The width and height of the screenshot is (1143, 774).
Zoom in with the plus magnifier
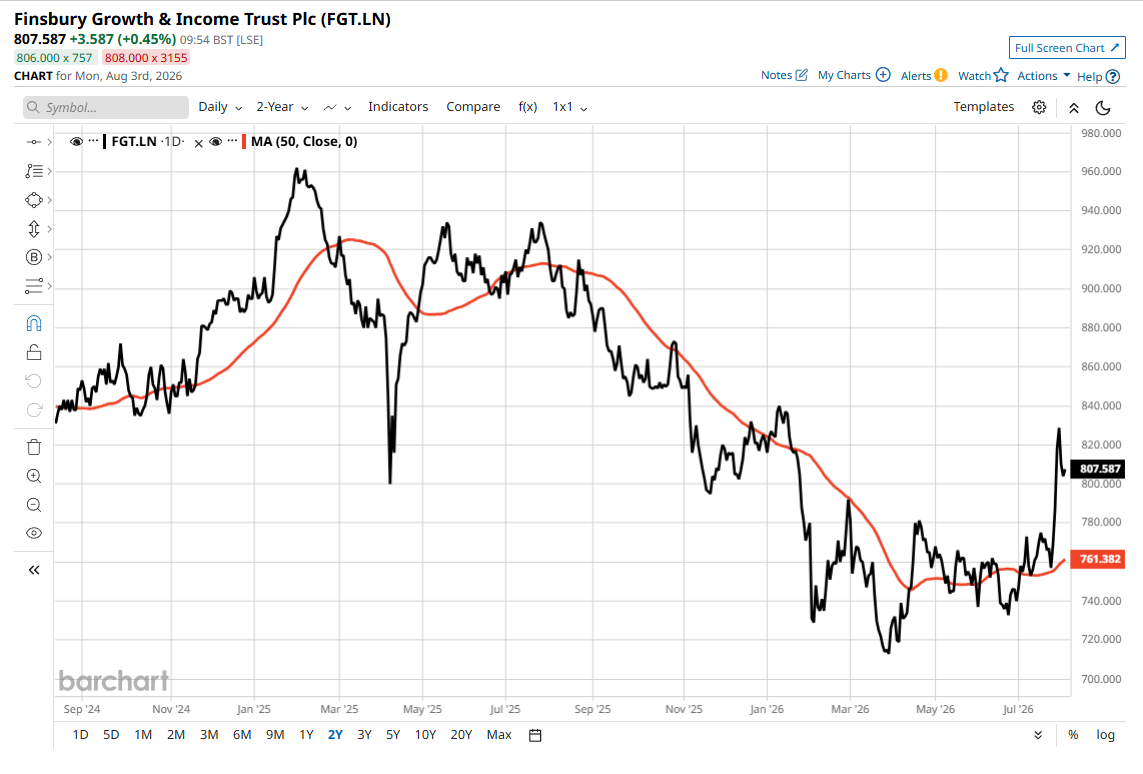point(34,476)
